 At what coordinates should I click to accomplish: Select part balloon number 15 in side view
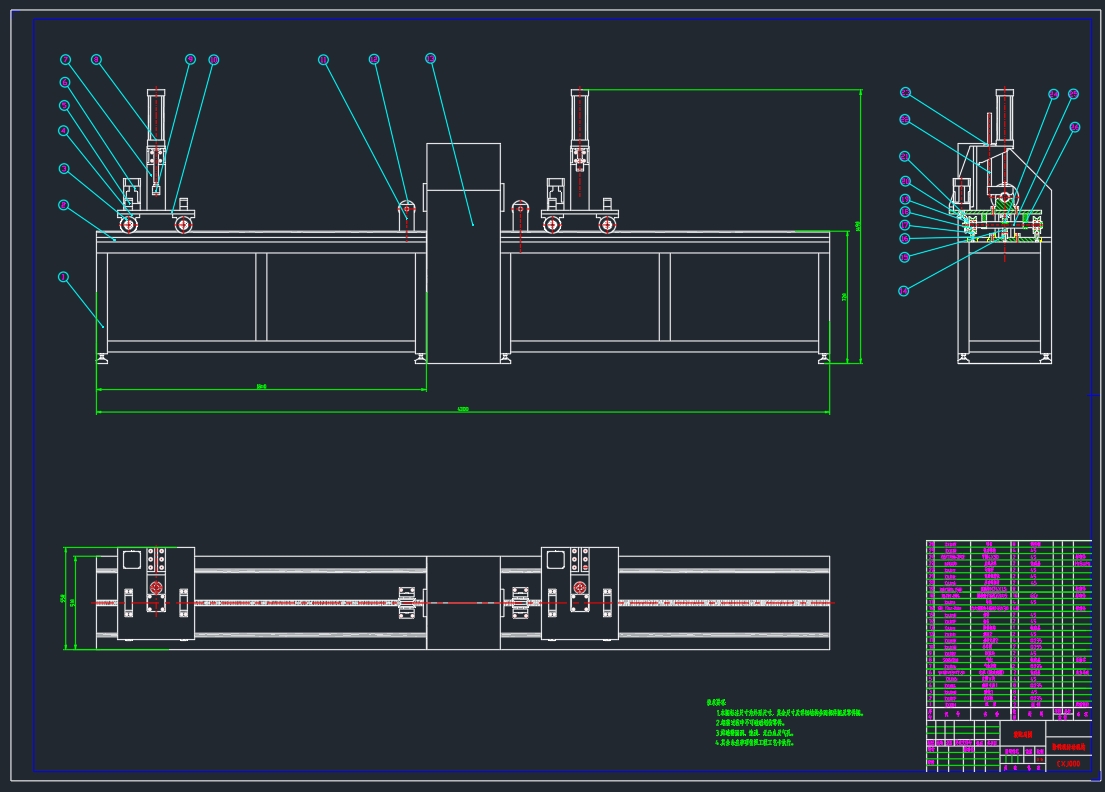click(x=905, y=257)
